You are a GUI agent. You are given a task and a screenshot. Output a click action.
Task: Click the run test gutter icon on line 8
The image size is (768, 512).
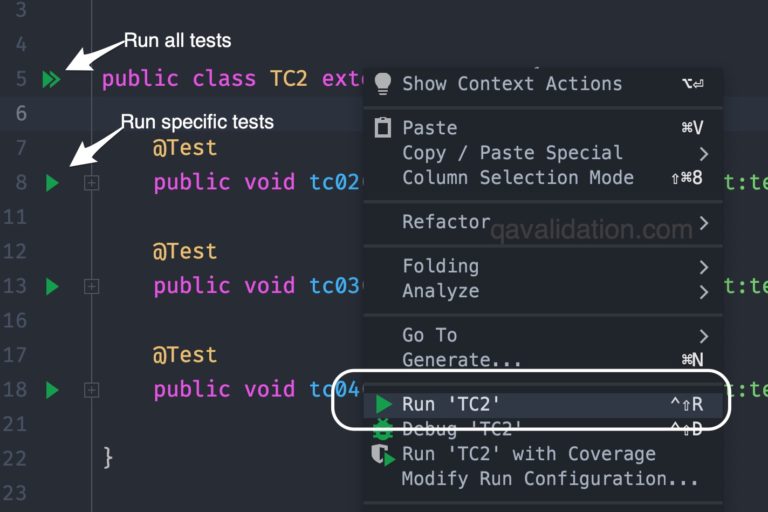53,183
